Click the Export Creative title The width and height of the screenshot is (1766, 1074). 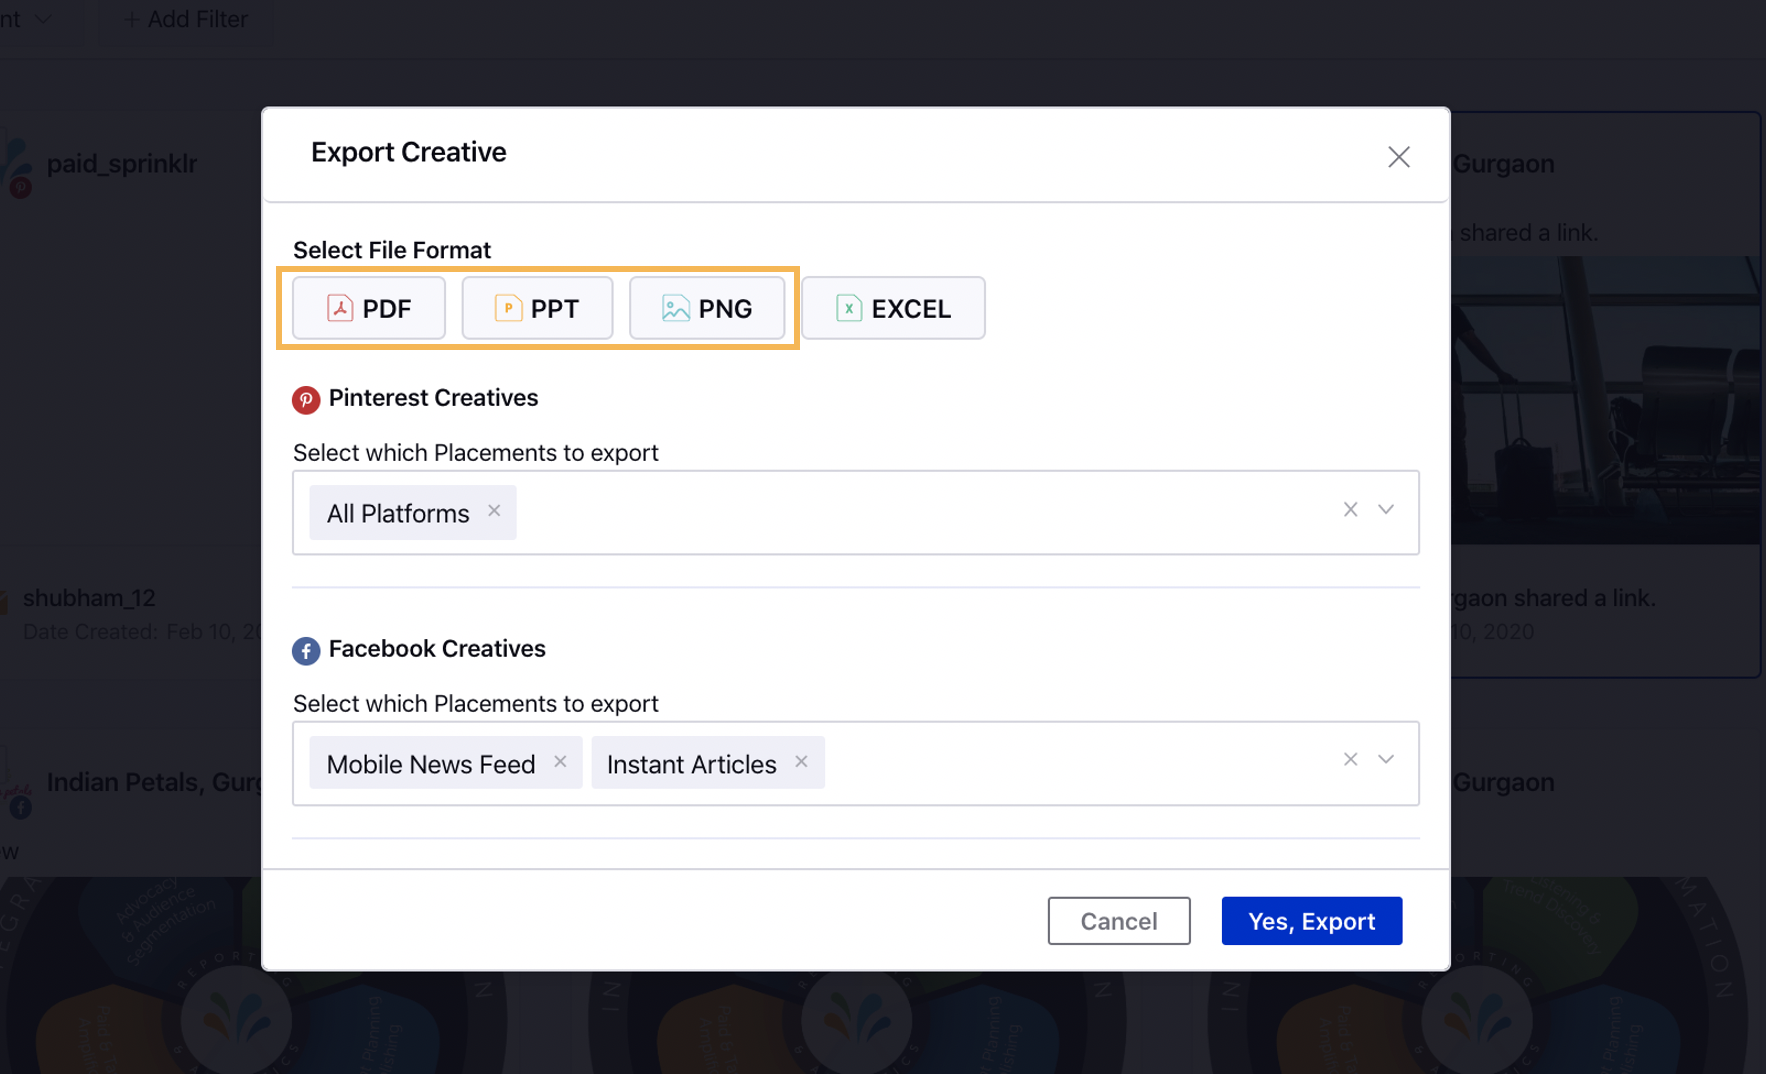(409, 152)
